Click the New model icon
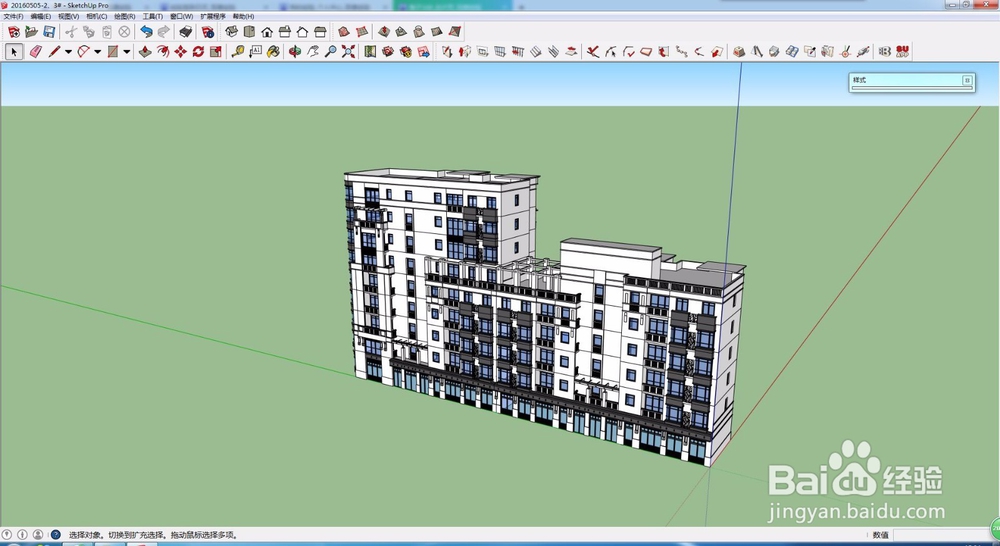 13,32
